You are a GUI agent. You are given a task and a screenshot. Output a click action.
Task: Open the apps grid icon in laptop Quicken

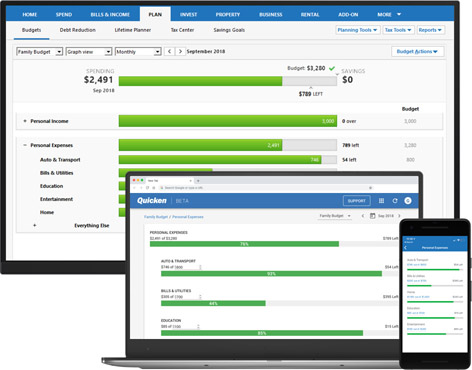381,201
